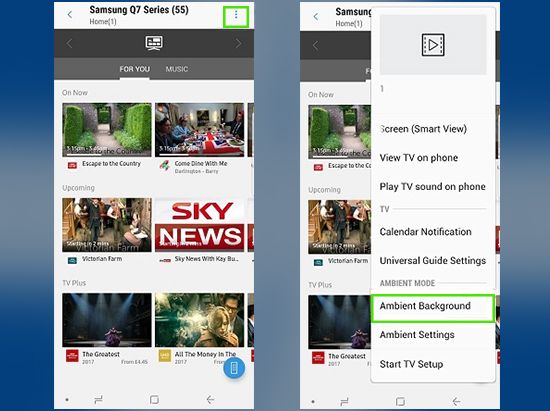Image resolution: width=550 pixels, height=411 pixels.
Task: Tap Android home icon in right phone navbar
Action: tap(400, 401)
